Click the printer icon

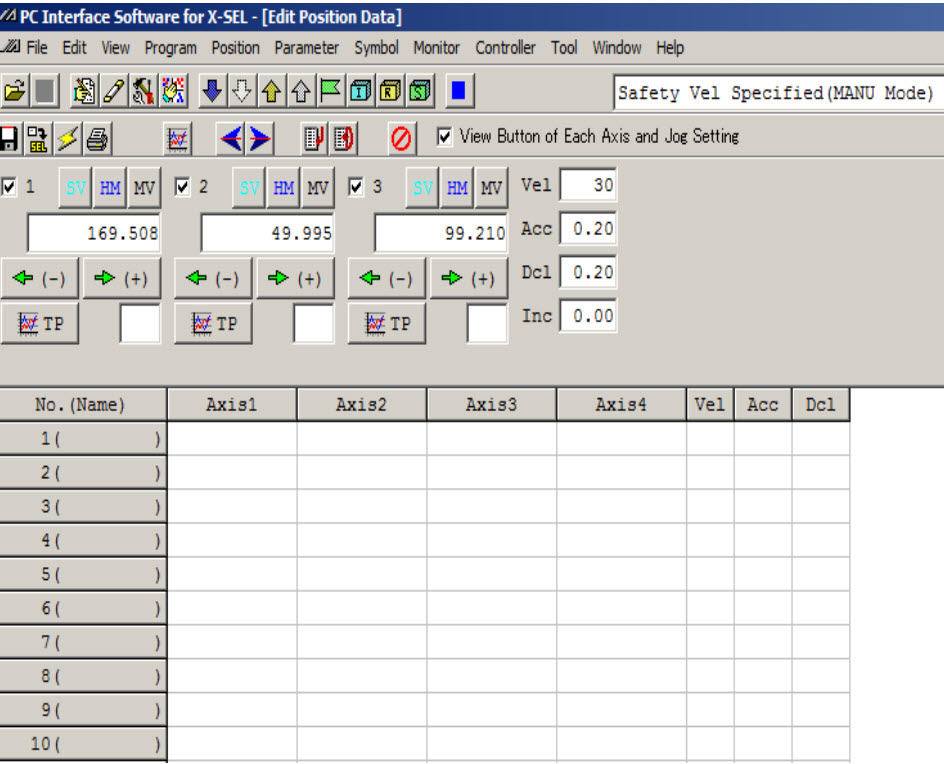[98, 138]
